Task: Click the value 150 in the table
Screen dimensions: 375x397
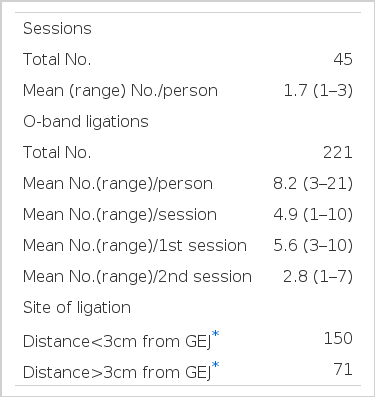Action: click(338, 338)
